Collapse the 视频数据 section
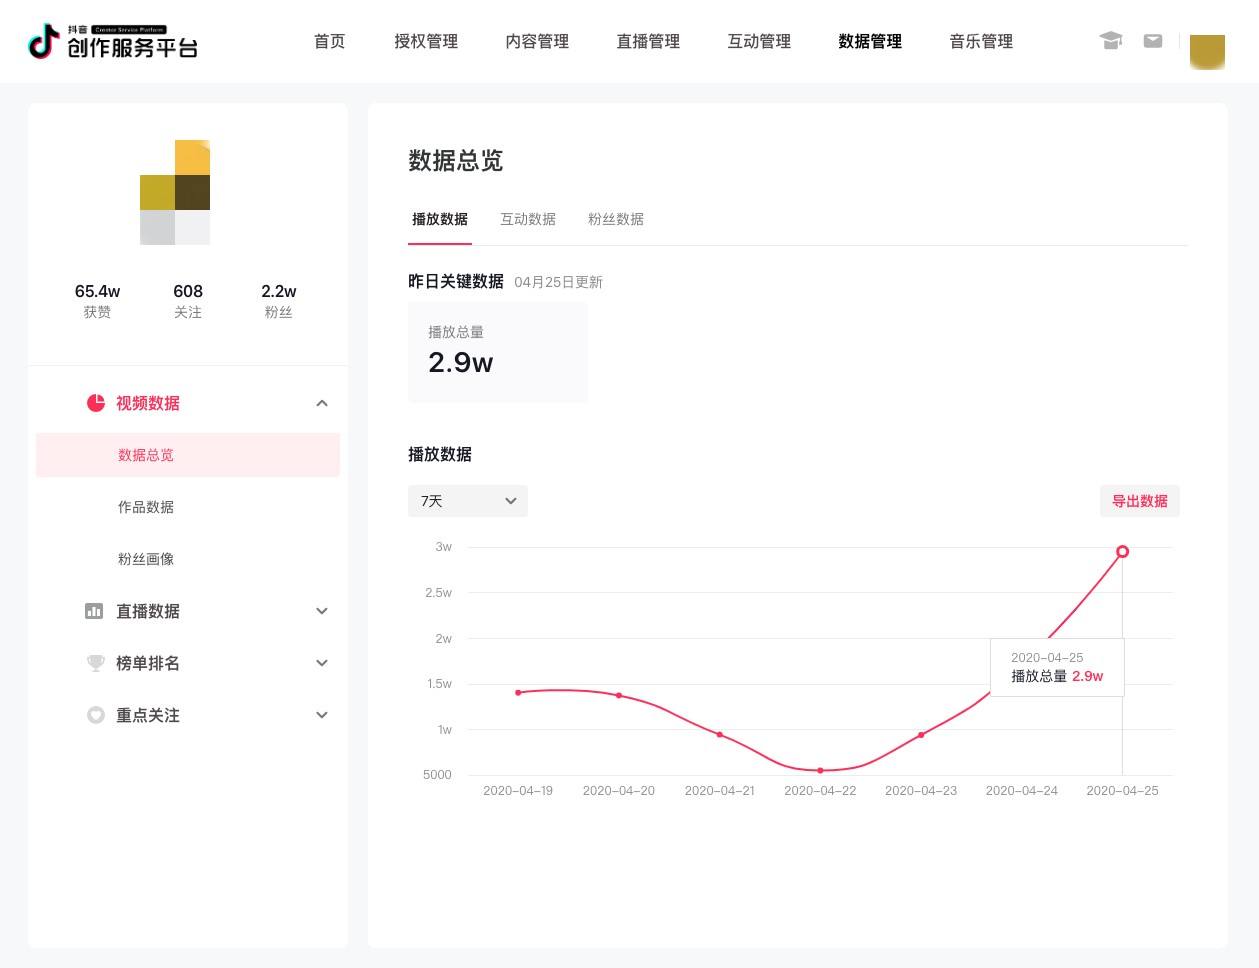 tap(322, 403)
